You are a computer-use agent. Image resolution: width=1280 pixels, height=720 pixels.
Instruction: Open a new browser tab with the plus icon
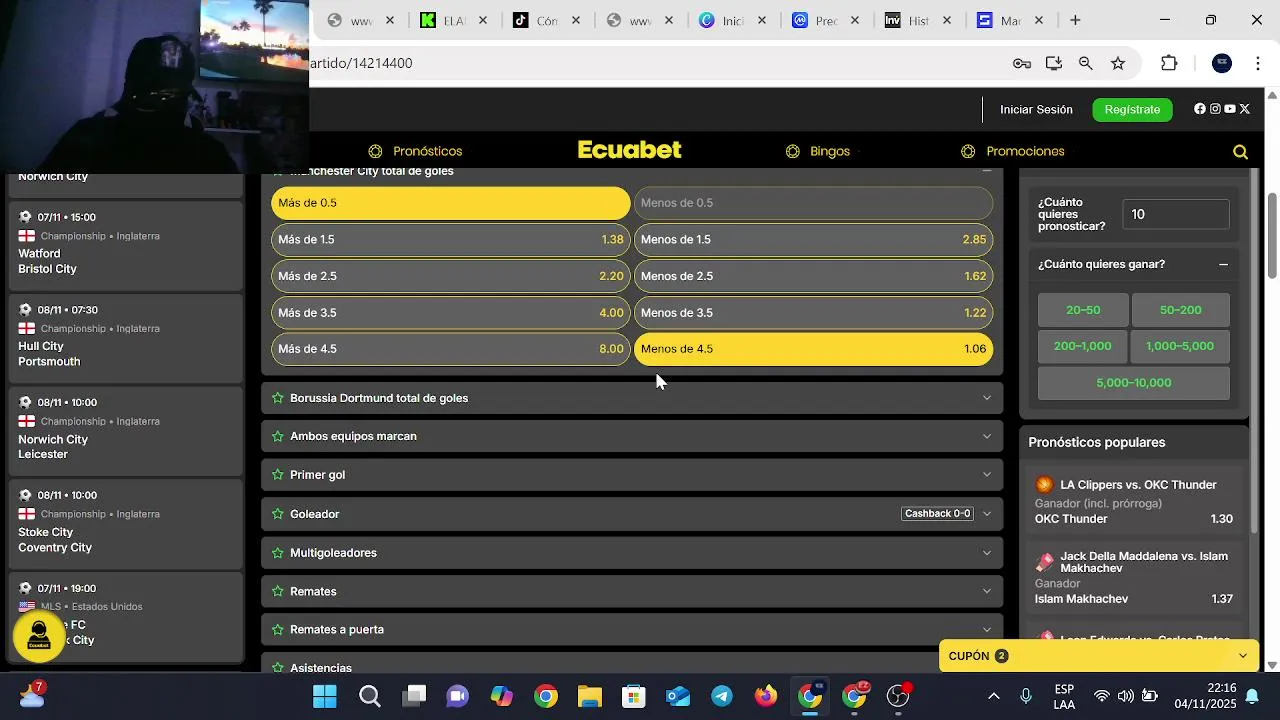[x=1075, y=20]
